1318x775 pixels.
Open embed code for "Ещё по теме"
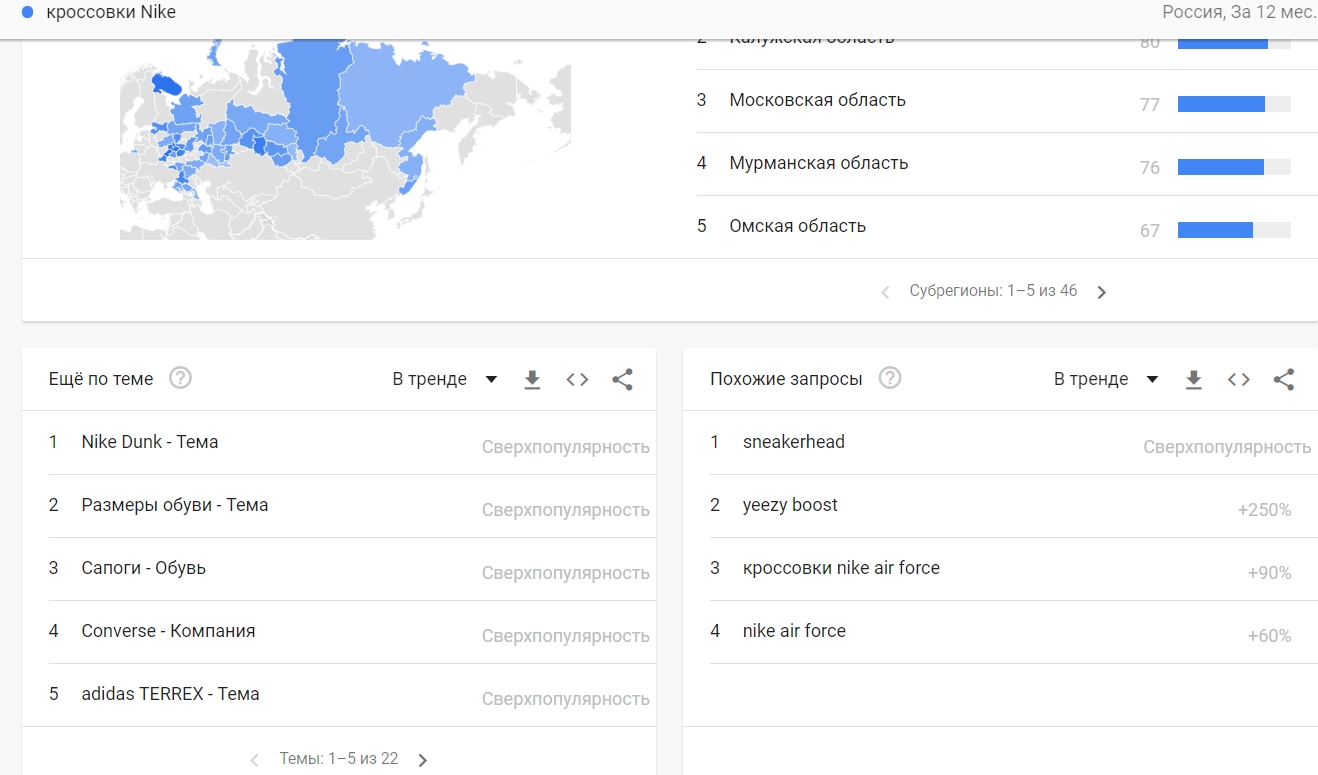[577, 379]
